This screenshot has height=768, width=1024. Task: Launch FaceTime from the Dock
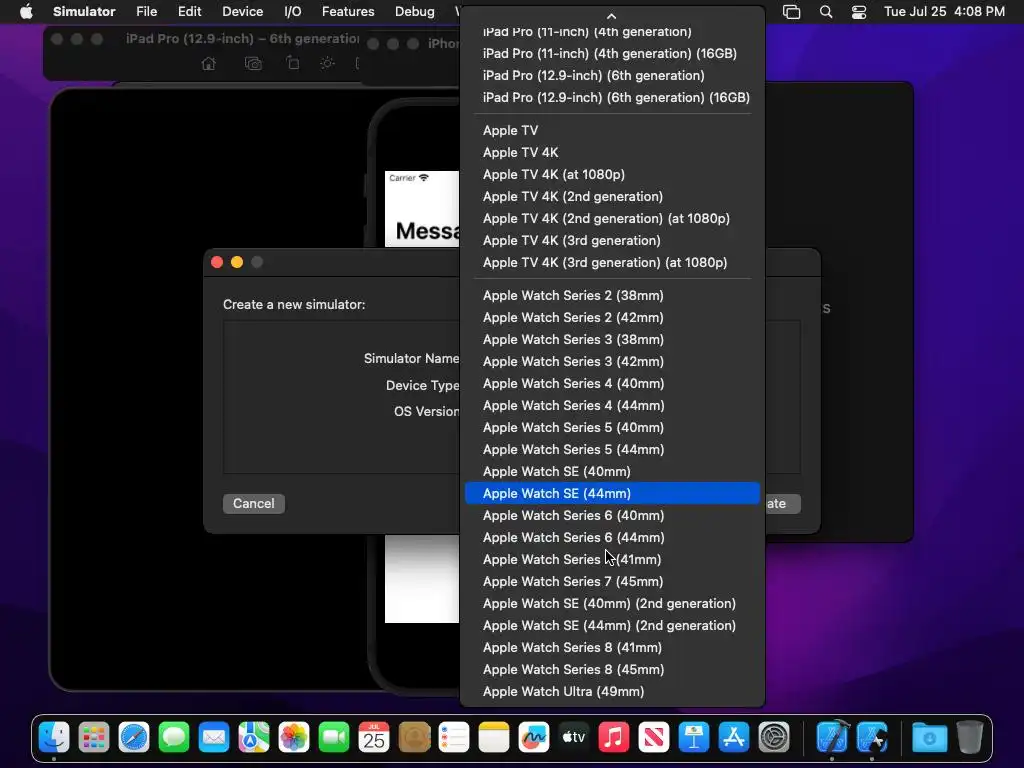click(334, 738)
